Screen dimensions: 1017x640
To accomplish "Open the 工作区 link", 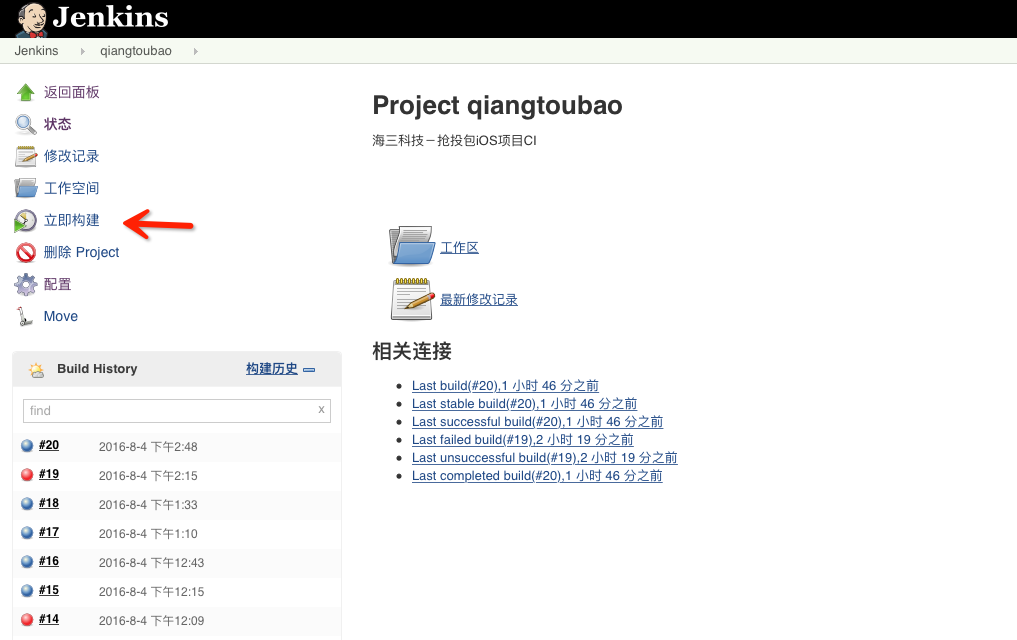I will (x=459, y=248).
